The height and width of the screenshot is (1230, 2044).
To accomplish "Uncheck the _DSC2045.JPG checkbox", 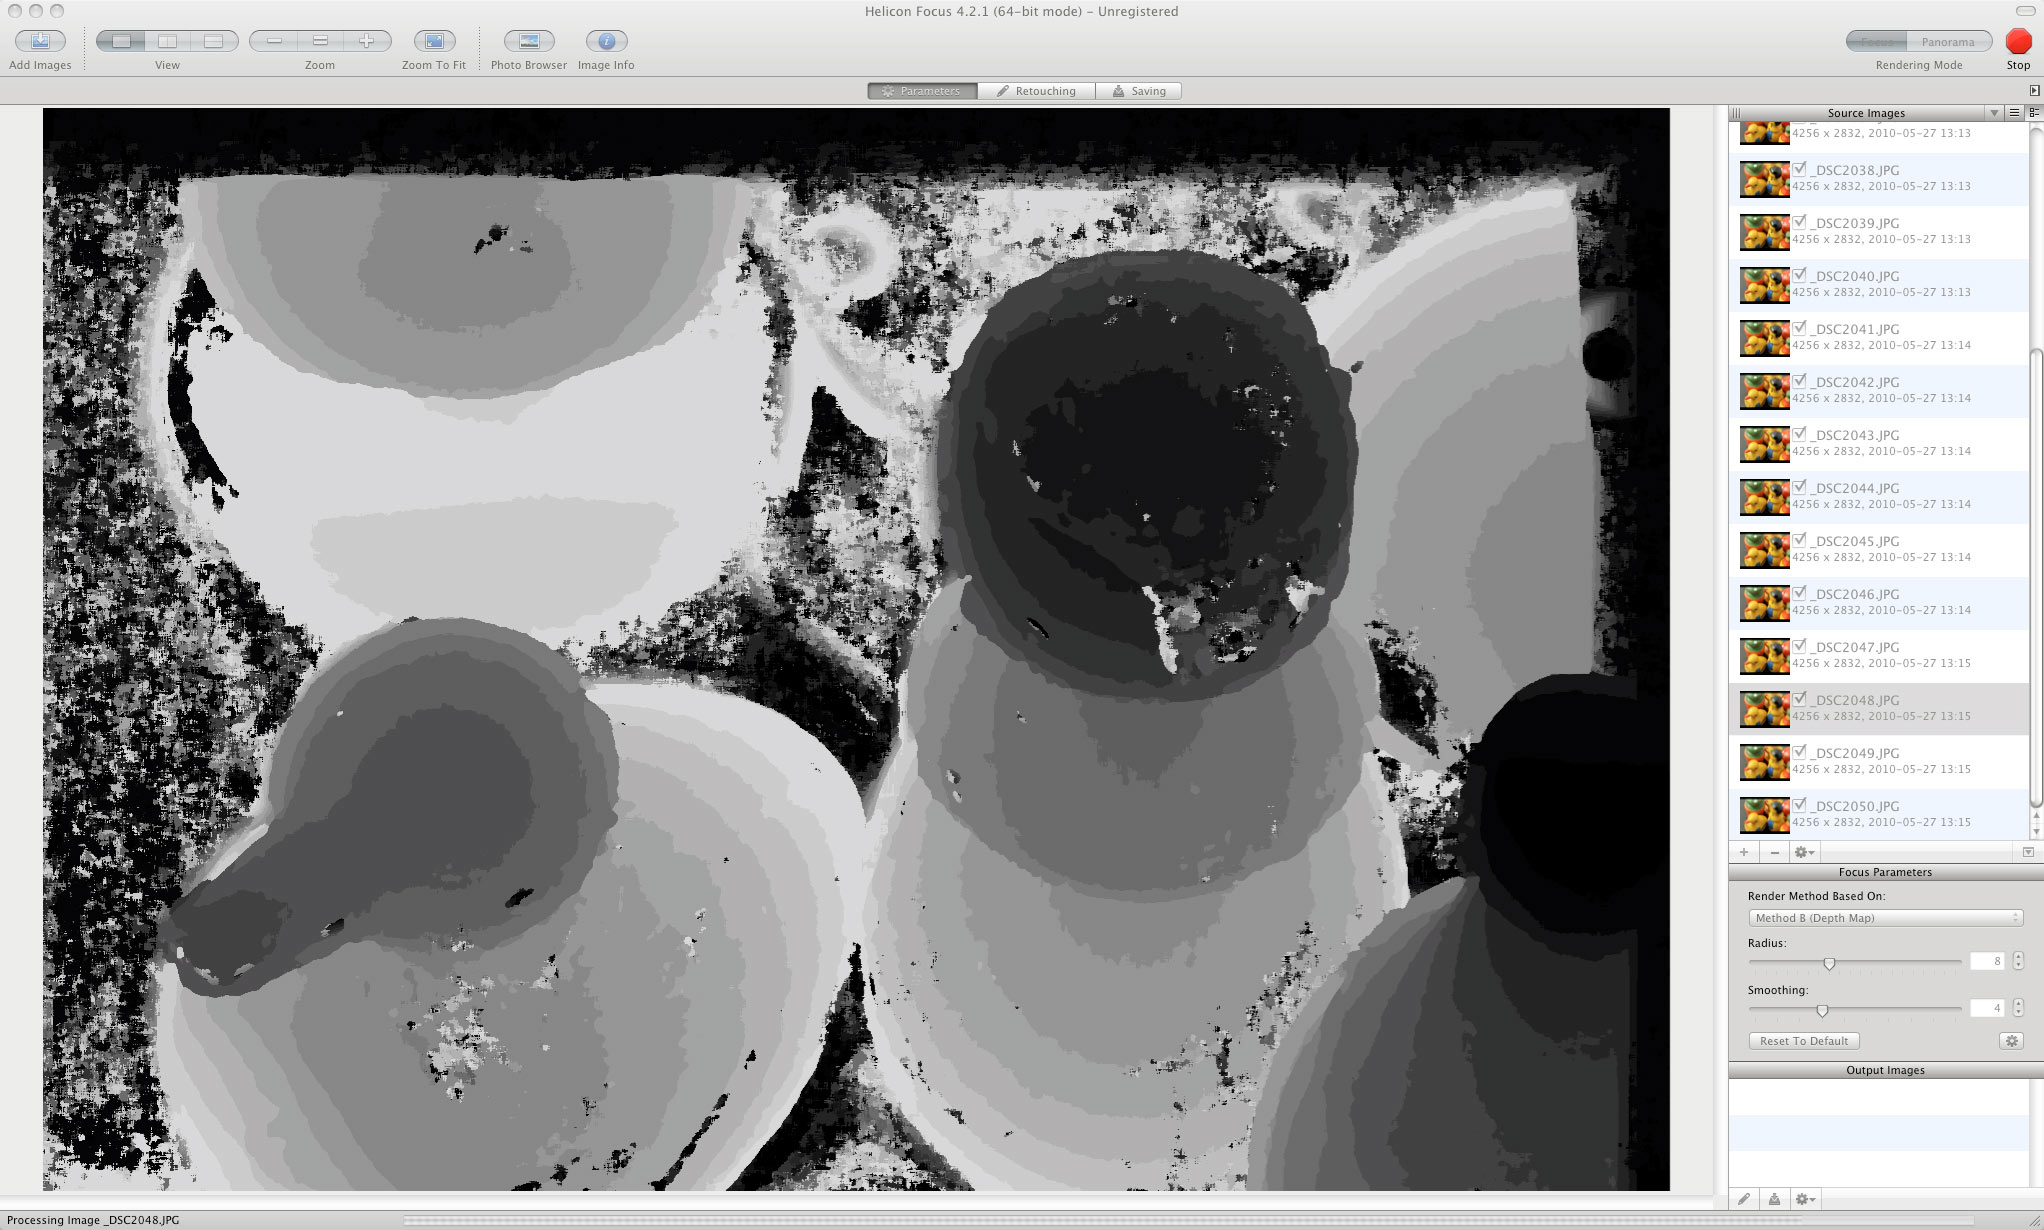I will pyautogui.click(x=1800, y=540).
